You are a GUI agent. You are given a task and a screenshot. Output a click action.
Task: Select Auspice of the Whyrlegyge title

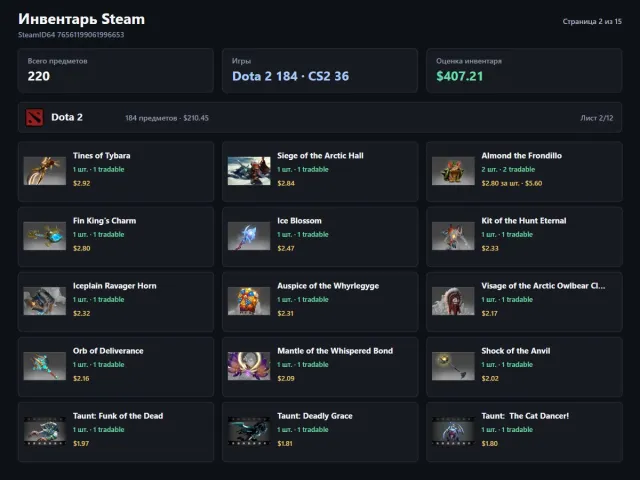point(328,286)
